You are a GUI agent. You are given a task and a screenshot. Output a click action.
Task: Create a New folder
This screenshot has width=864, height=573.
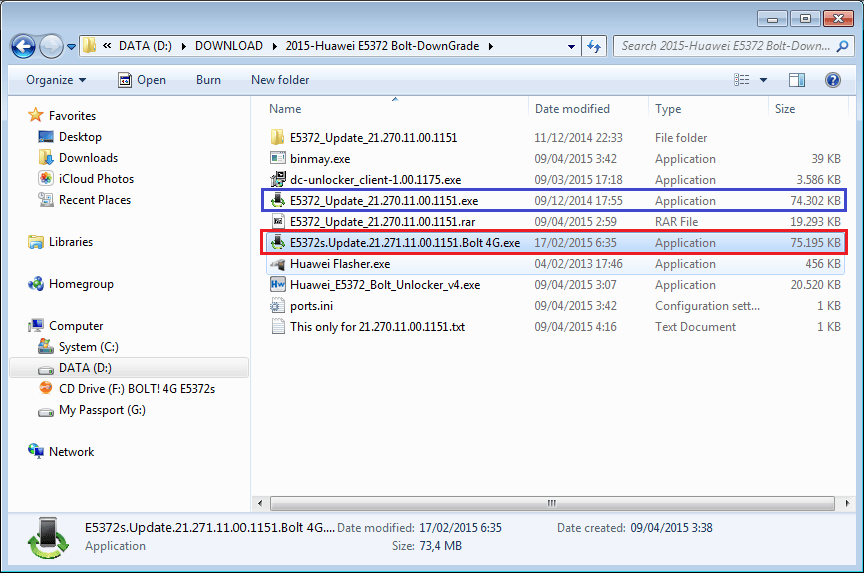[x=280, y=80]
